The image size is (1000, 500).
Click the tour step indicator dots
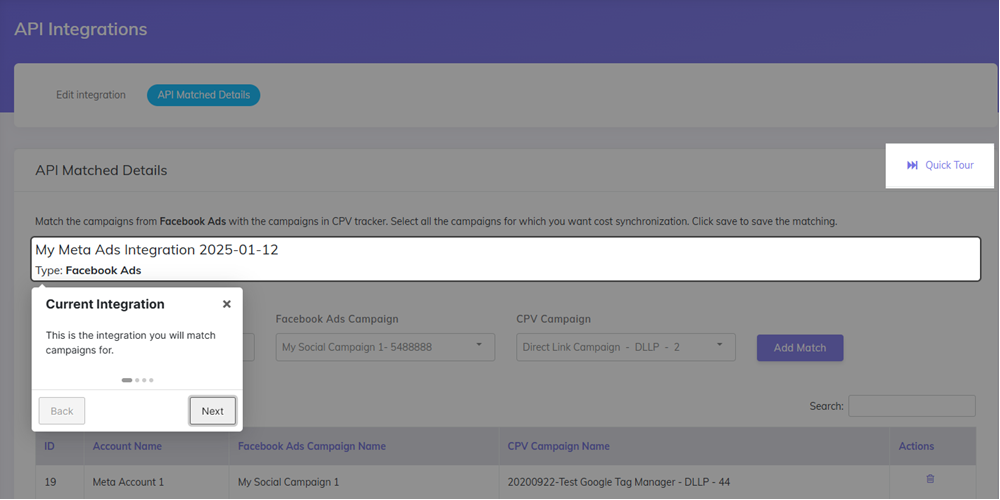click(137, 380)
